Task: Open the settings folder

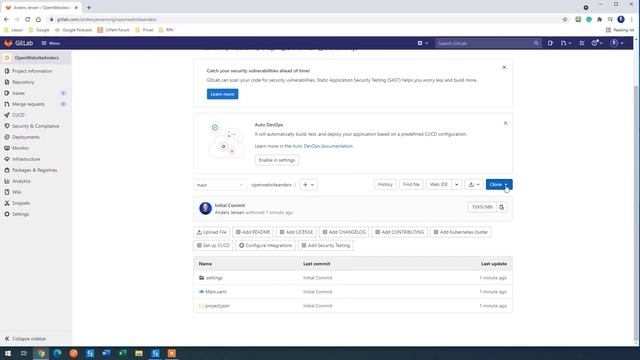Action: click(214, 278)
